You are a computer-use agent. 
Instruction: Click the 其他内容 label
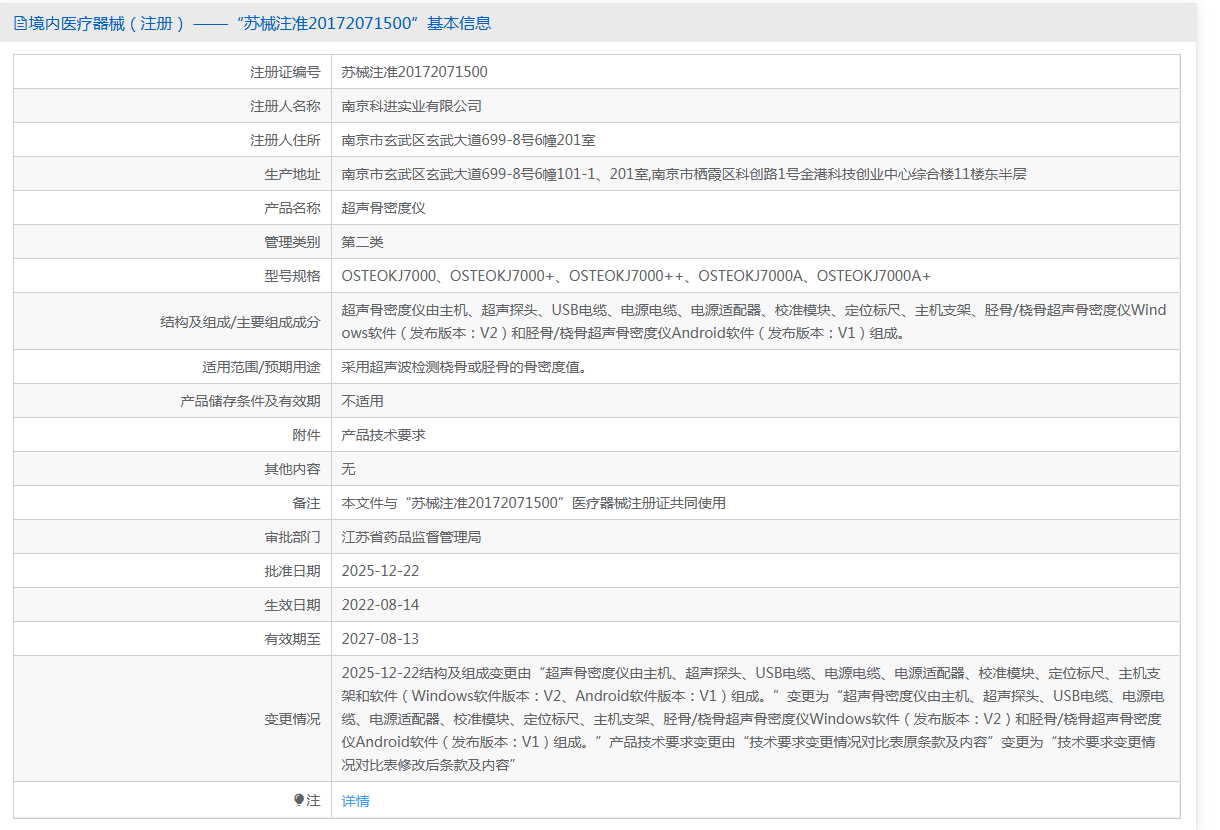click(x=292, y=469)
